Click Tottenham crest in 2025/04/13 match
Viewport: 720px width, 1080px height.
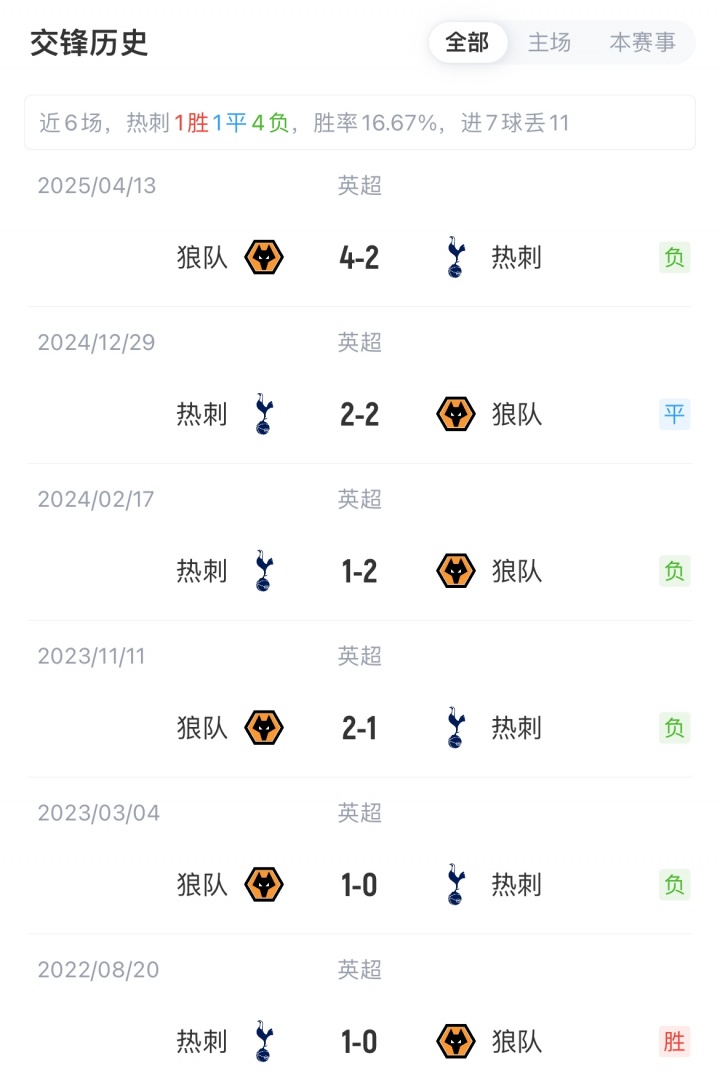click(x=456, y=258)
